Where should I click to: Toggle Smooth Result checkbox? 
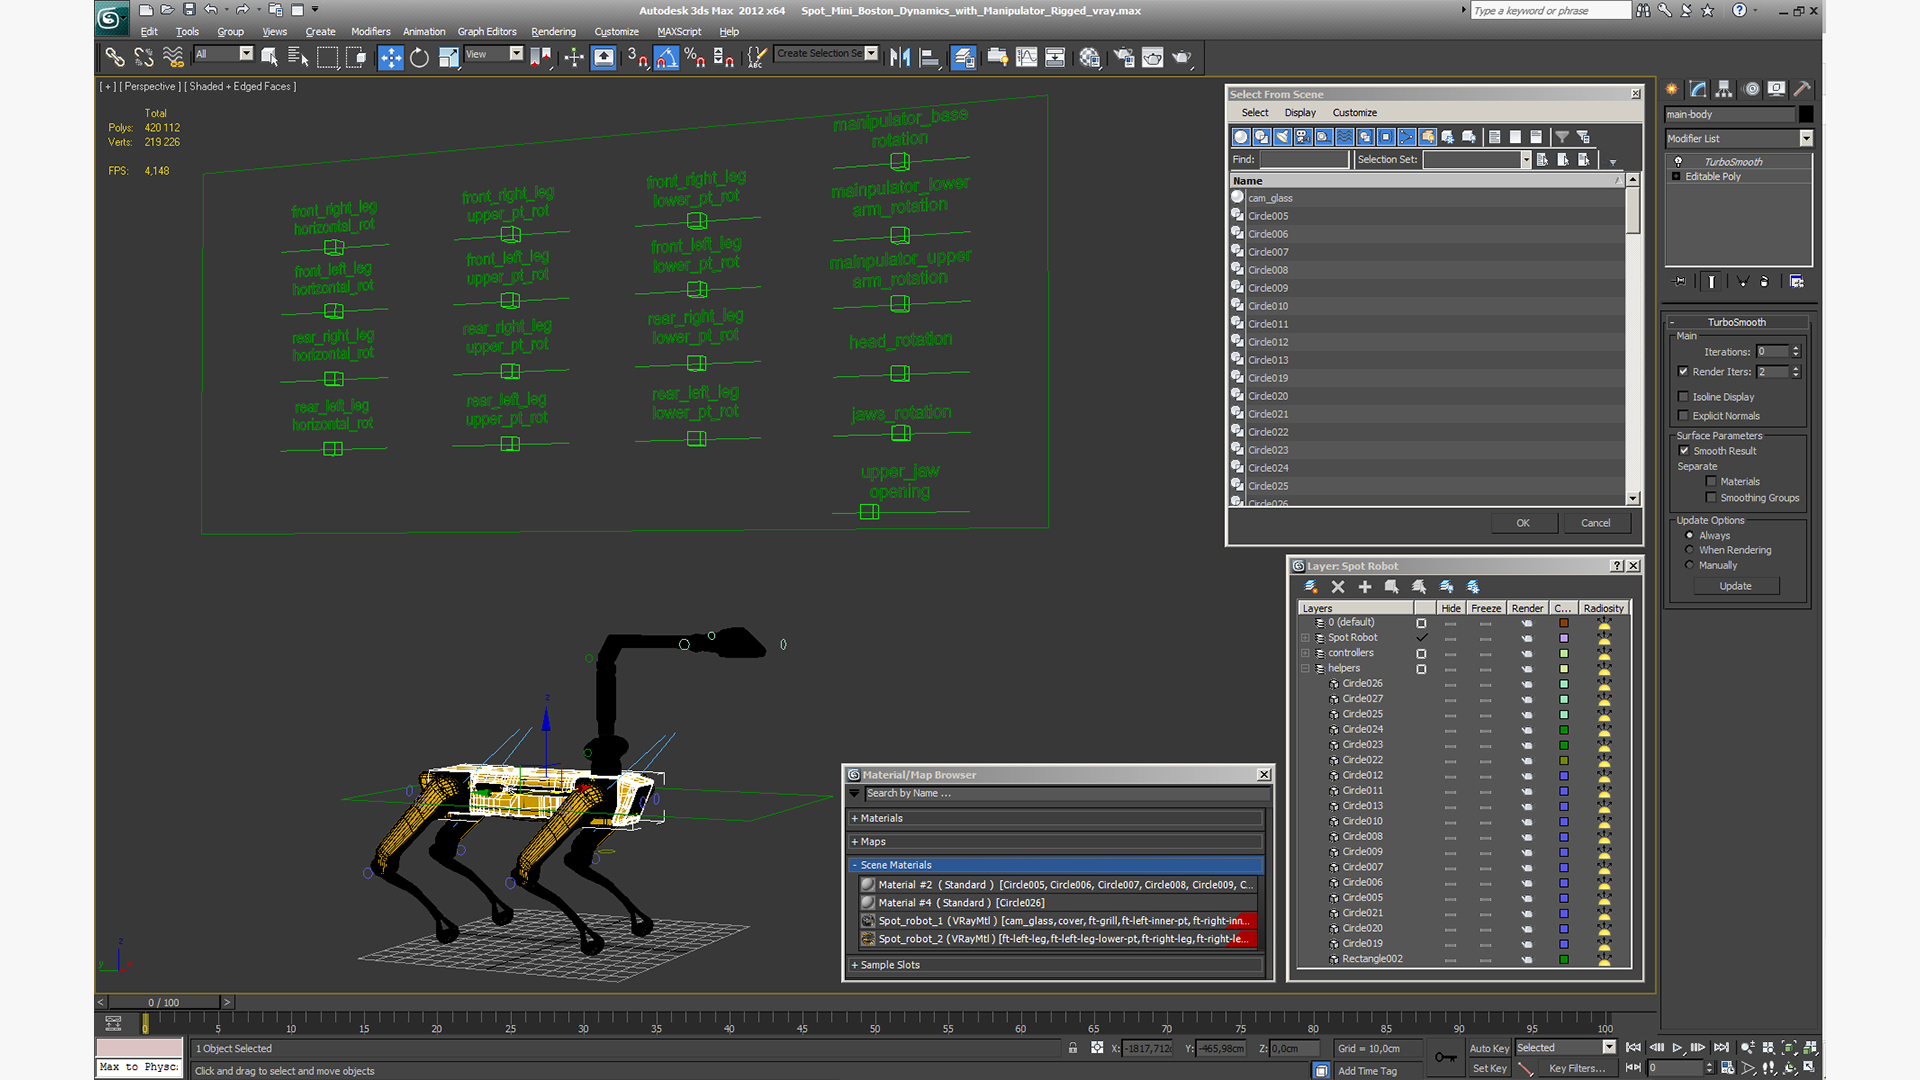click(1684, 451)
